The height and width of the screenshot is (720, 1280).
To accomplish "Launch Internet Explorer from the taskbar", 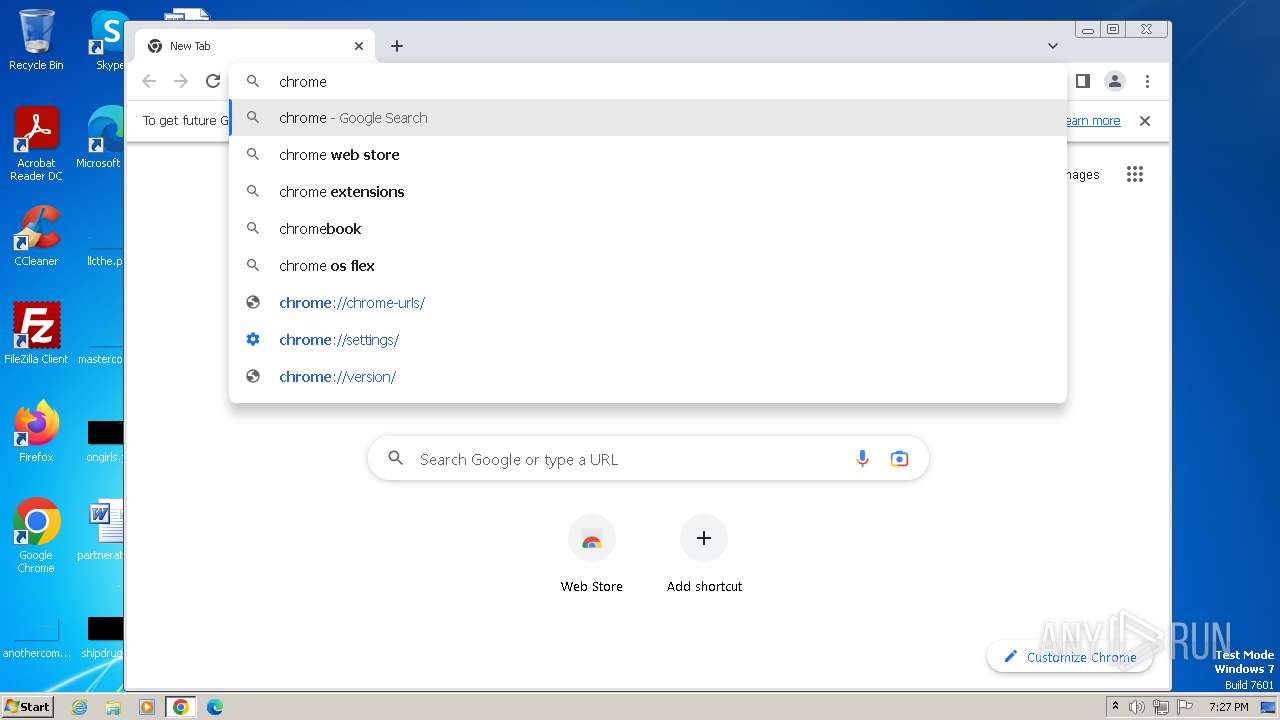I will (x=80, y=707).
